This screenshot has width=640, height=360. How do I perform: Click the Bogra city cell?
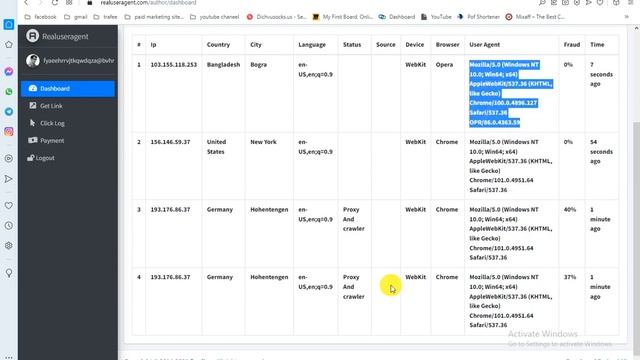tap(258, 64)
